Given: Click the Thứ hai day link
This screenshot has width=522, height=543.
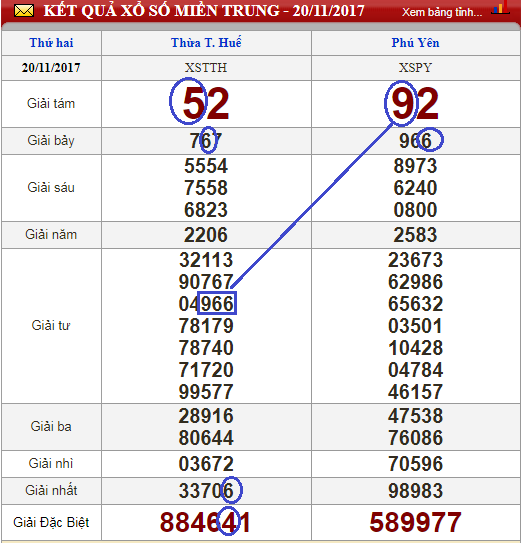Looking at the screenshot, I should (51, 43).
